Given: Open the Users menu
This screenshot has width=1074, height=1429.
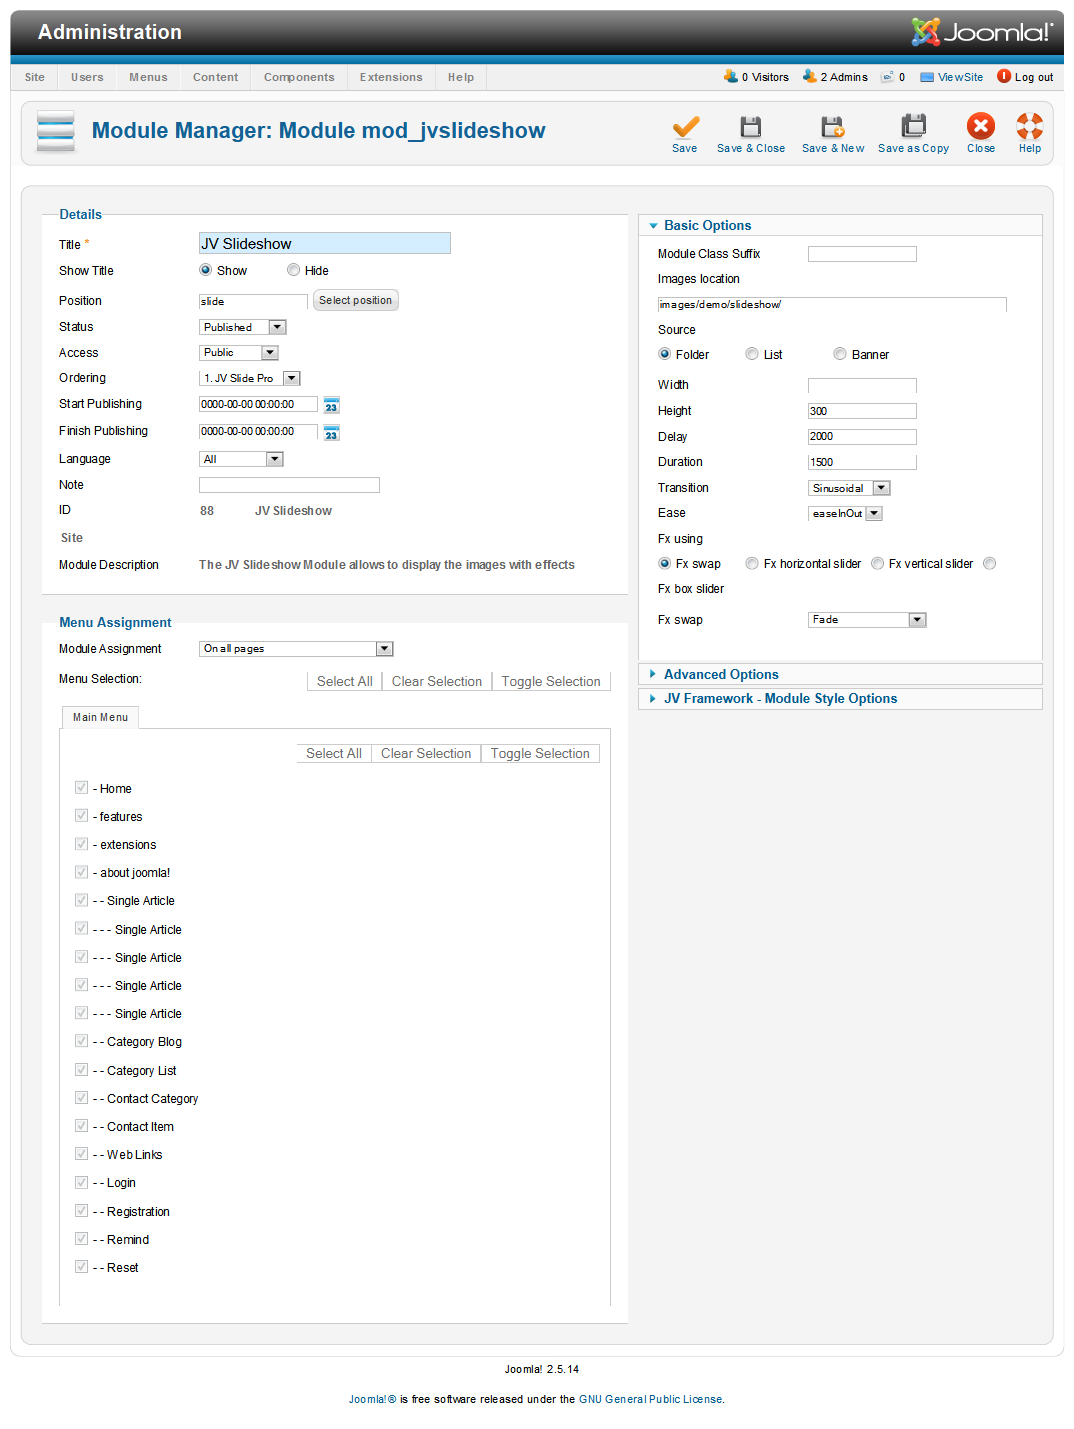Looking at the screenshot, I should coord(87,77).
